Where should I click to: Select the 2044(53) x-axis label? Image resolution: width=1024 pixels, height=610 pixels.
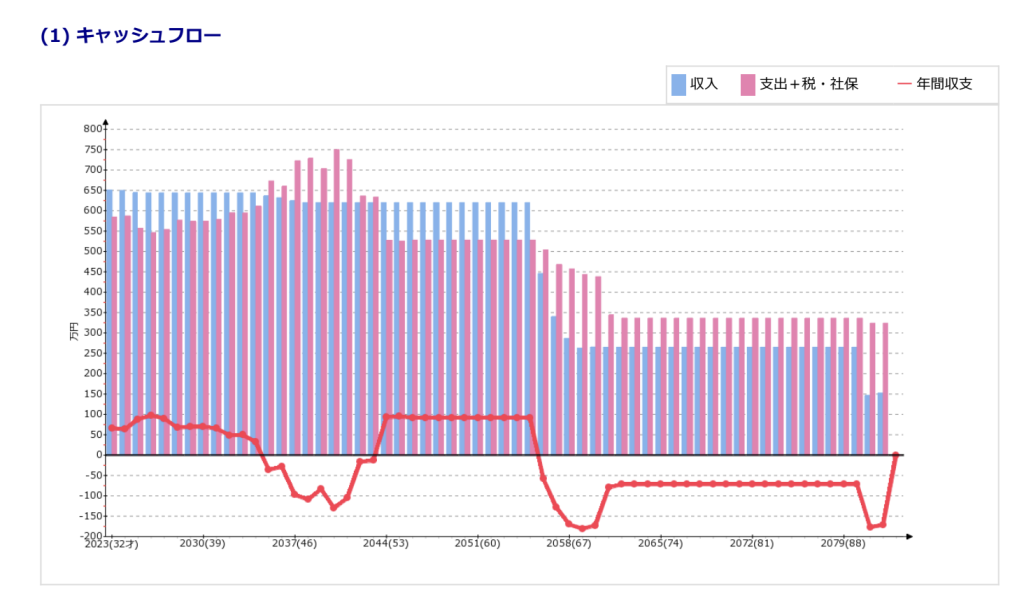tap(385, 543)
